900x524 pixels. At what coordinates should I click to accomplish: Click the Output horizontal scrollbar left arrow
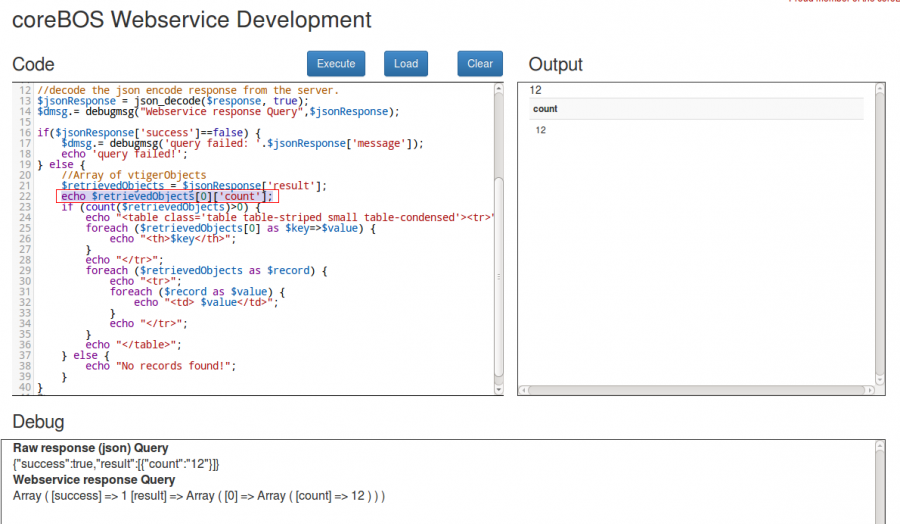525,390
